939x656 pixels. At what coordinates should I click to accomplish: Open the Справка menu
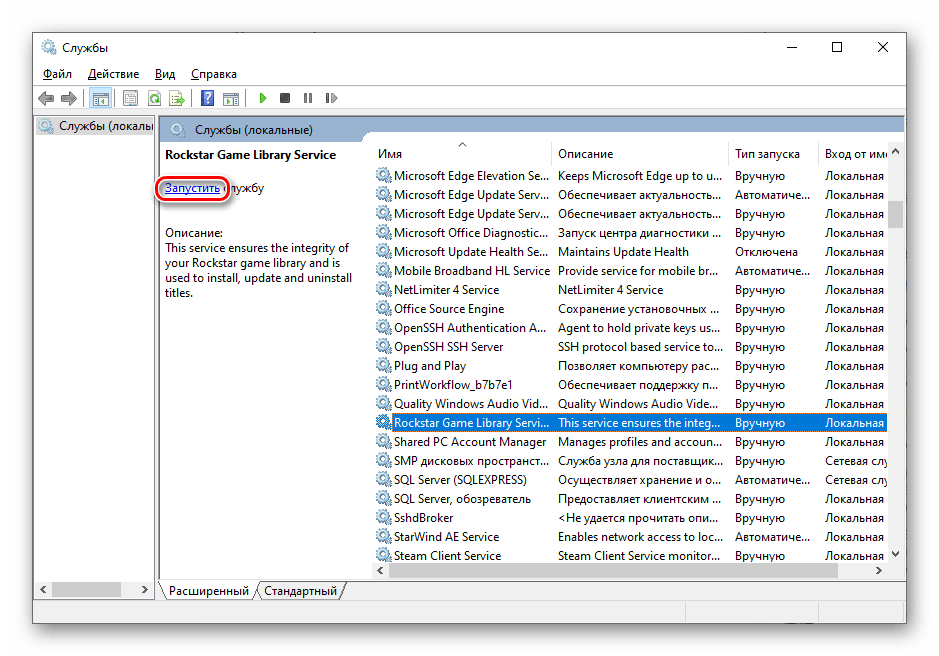(213, 74)
